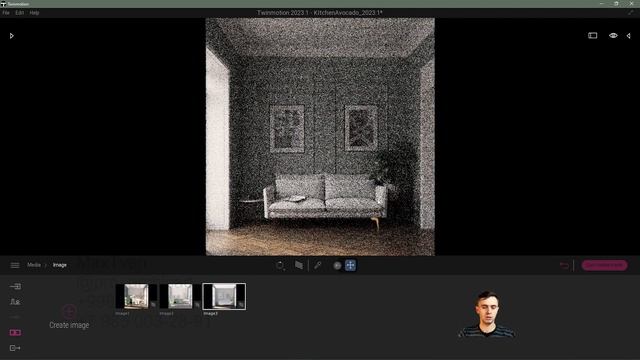Click the edit icon on third thumbnail
Image resolution: width=640 pixels, height=360 pixels.
point(241,304)
